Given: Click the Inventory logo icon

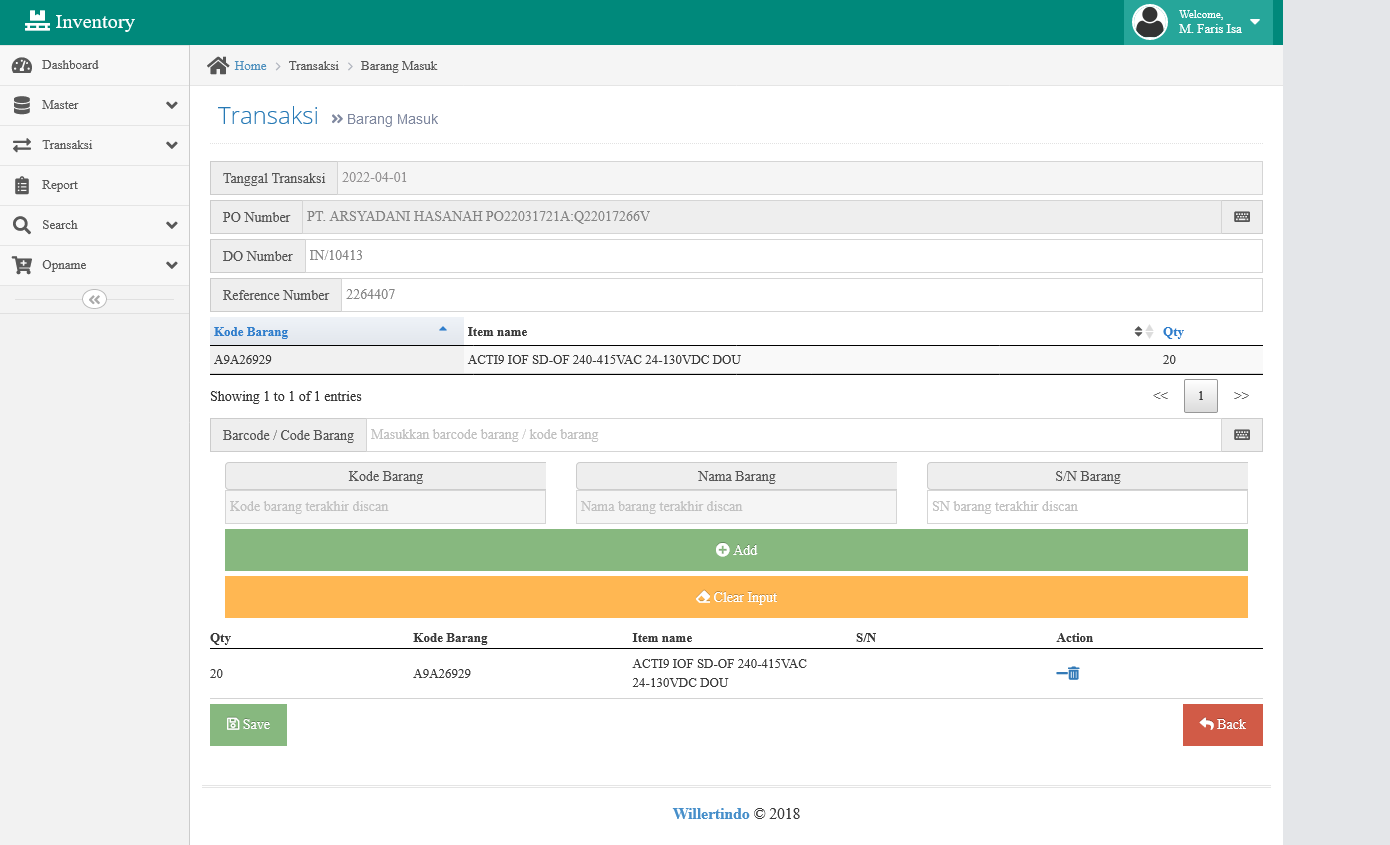Looking at the screenshot, I should (x=37, y=21).
